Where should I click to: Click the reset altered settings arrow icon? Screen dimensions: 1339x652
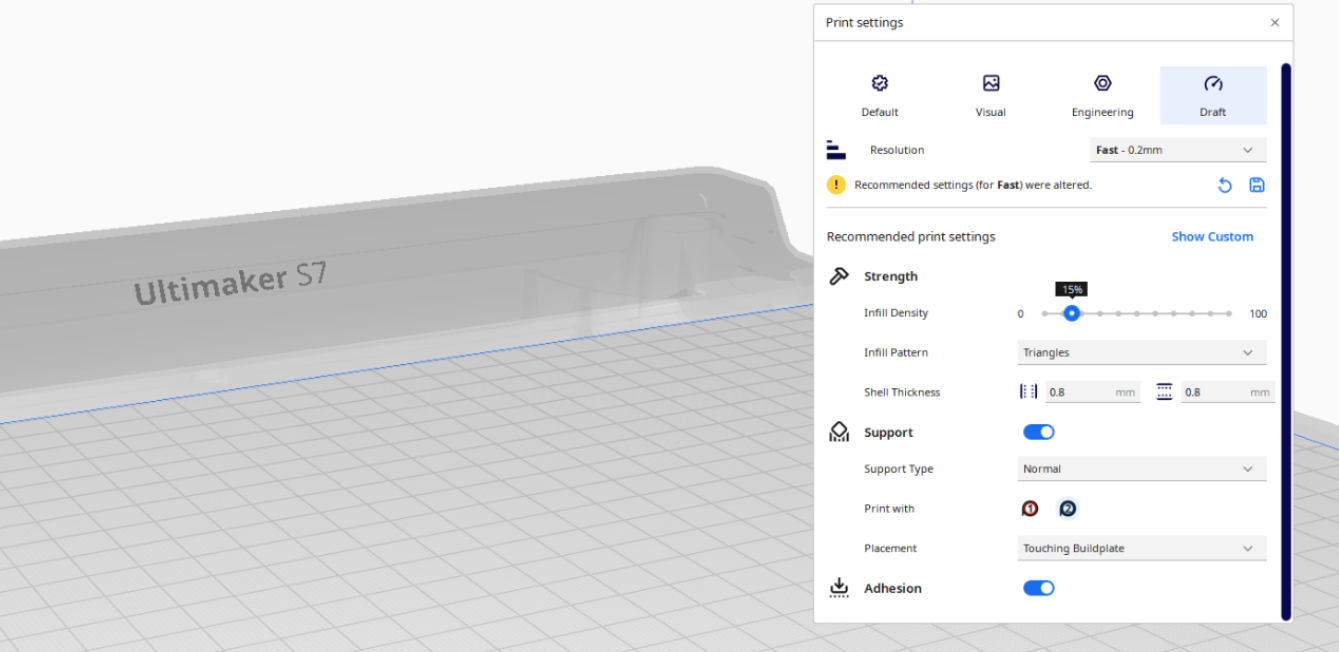(1225, 185)
